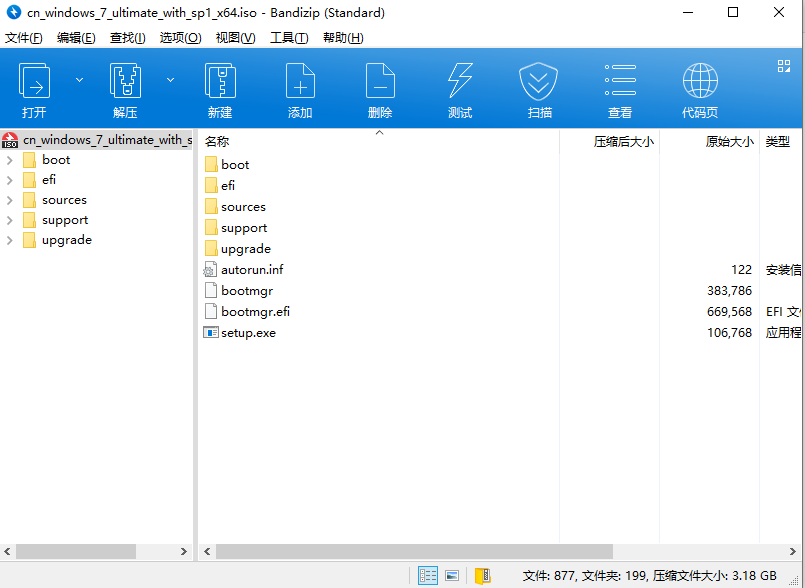805x588 pixels.
Task: Toggle the image preview view in status bar
Action: click(452, 576)
